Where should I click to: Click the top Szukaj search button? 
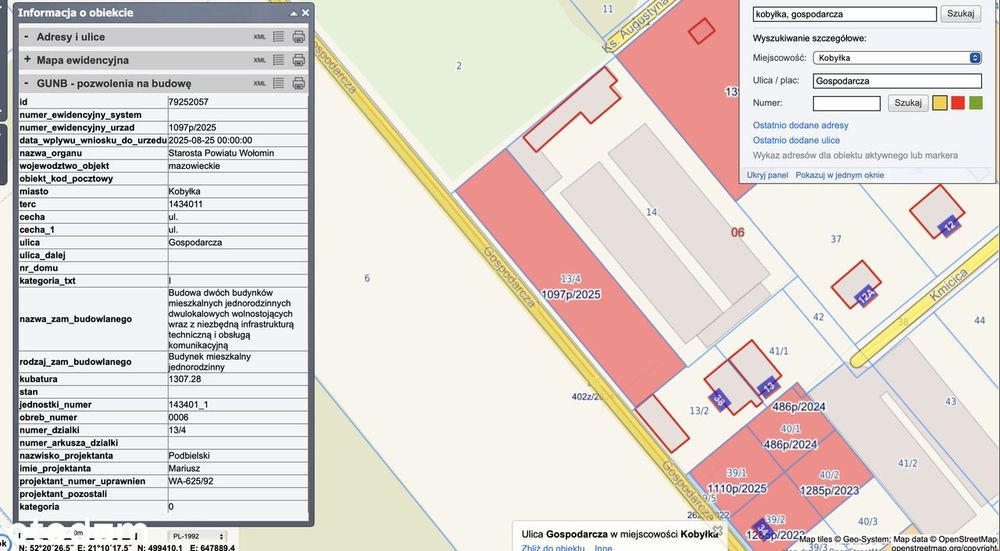pyautogui.click(x=960, y=13)
